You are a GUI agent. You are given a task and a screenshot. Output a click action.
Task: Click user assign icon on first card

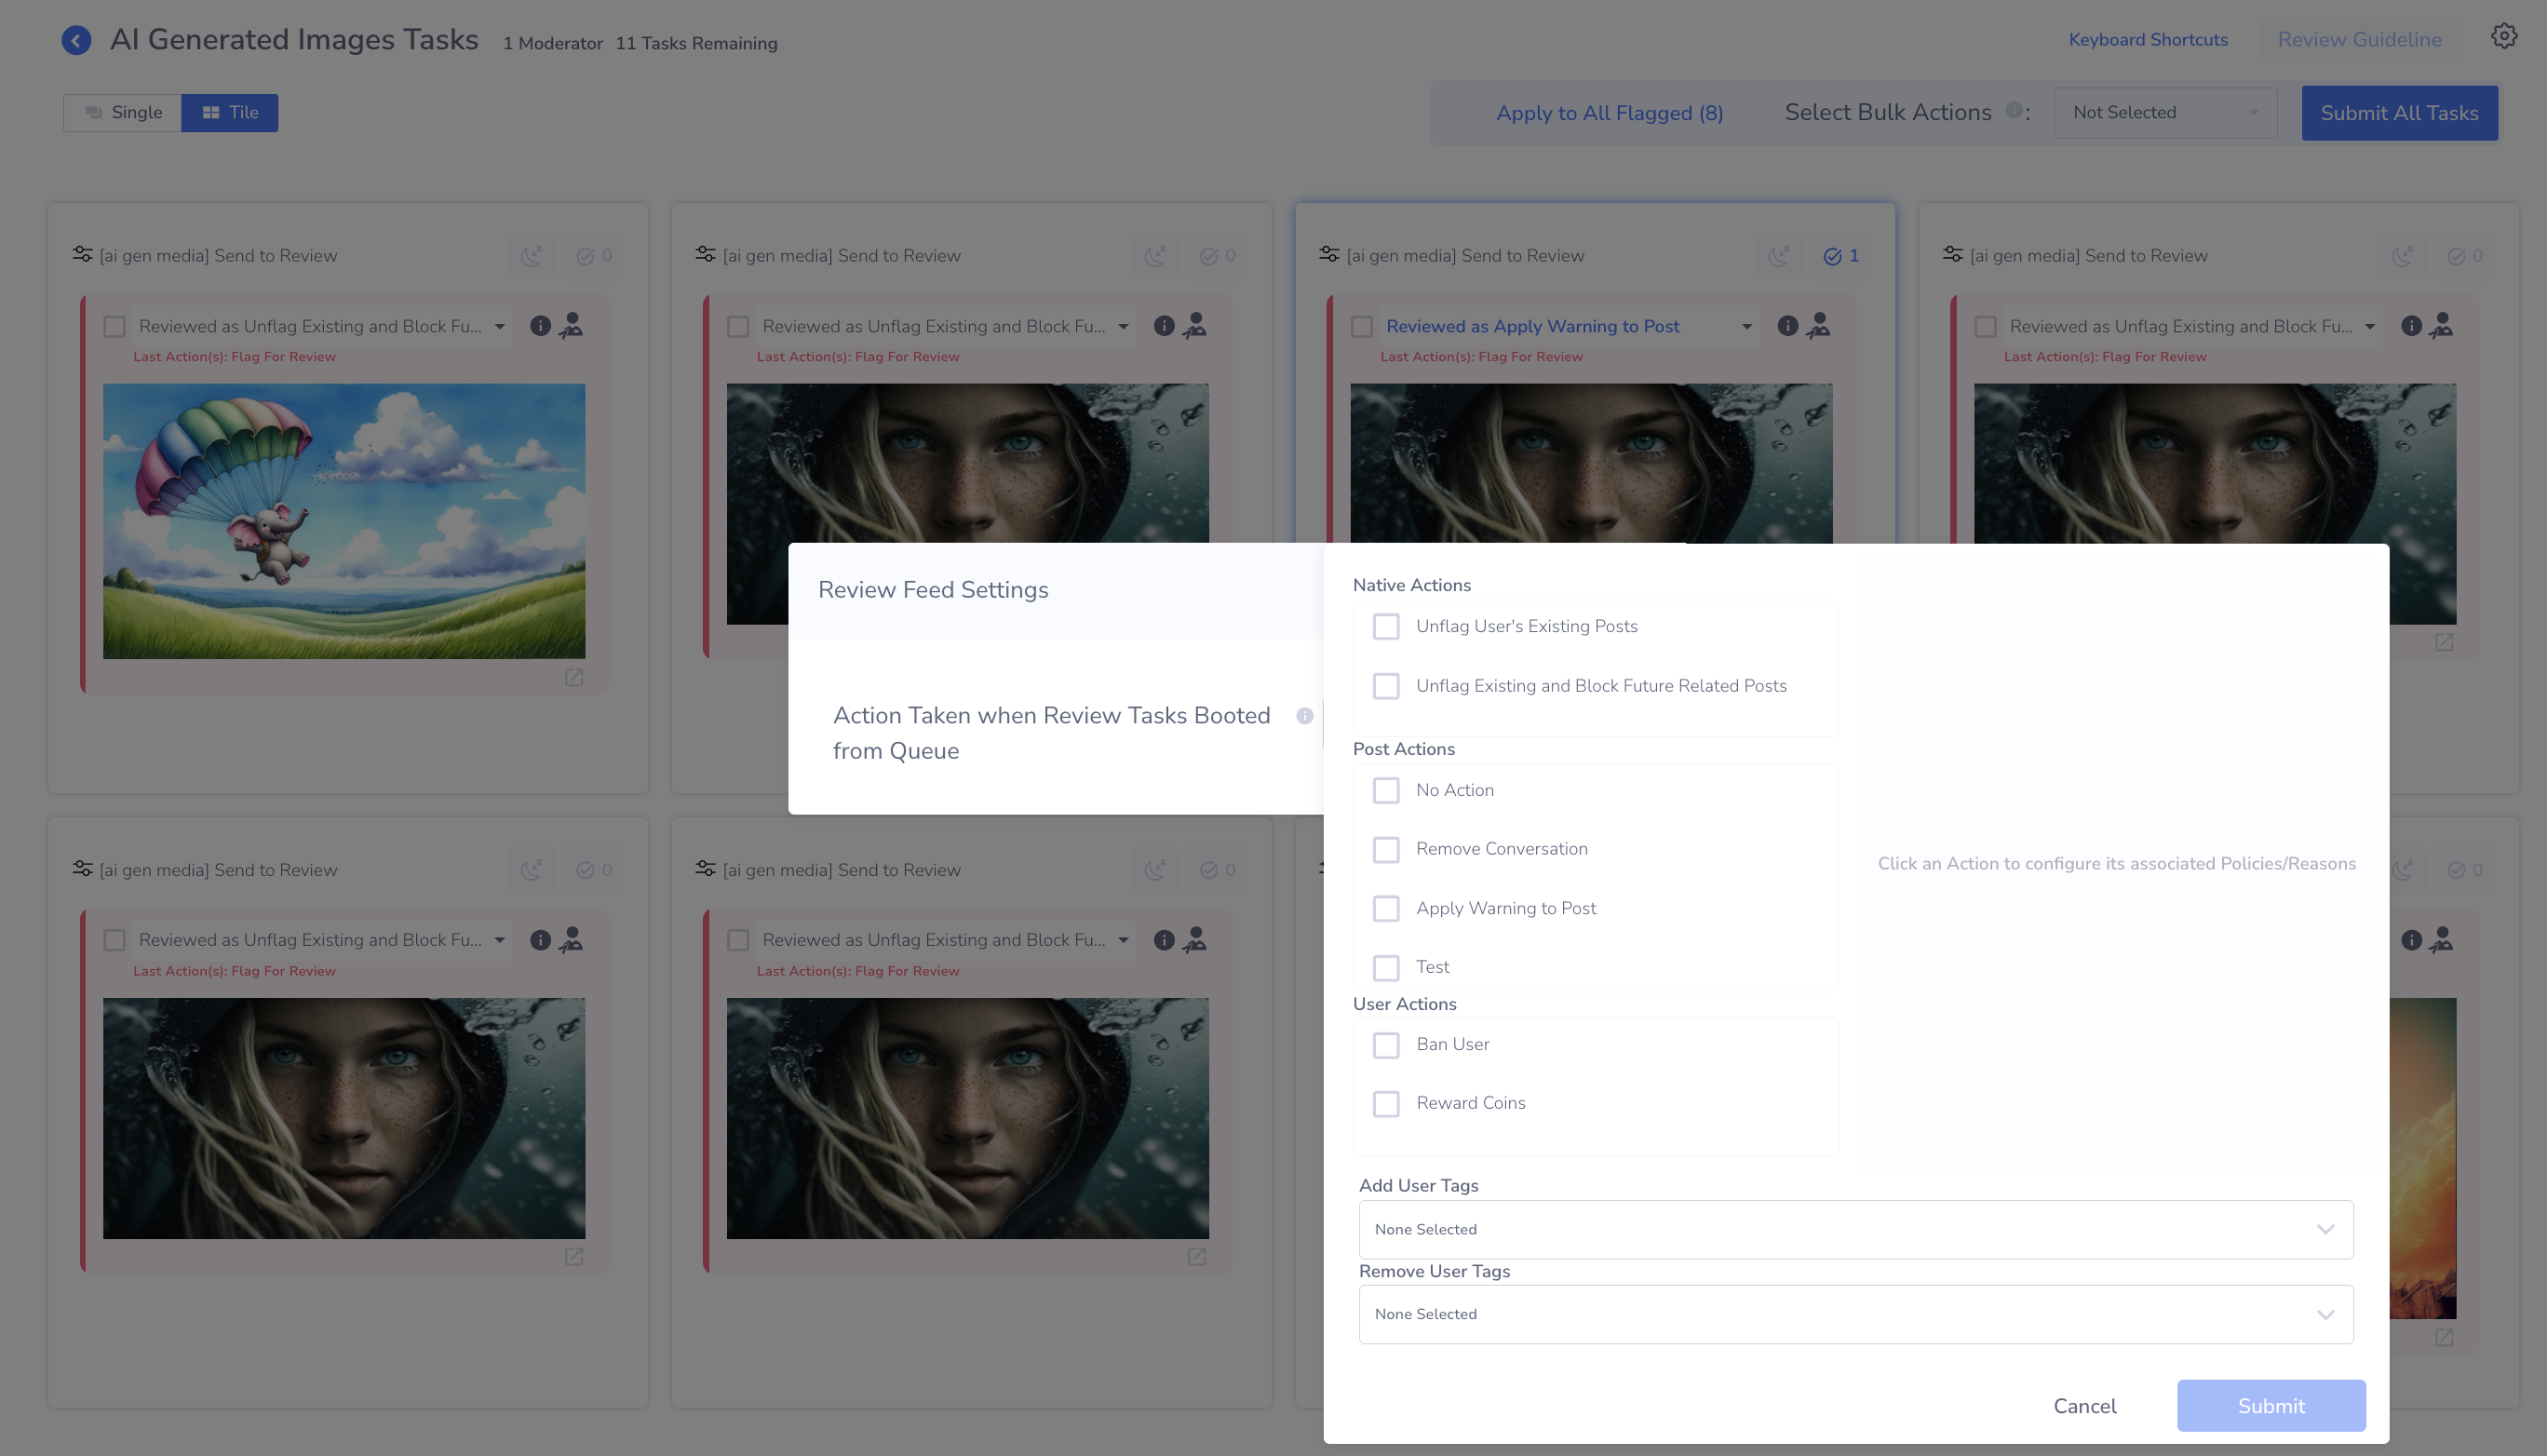pyautogui.click(x=571, y=326)
